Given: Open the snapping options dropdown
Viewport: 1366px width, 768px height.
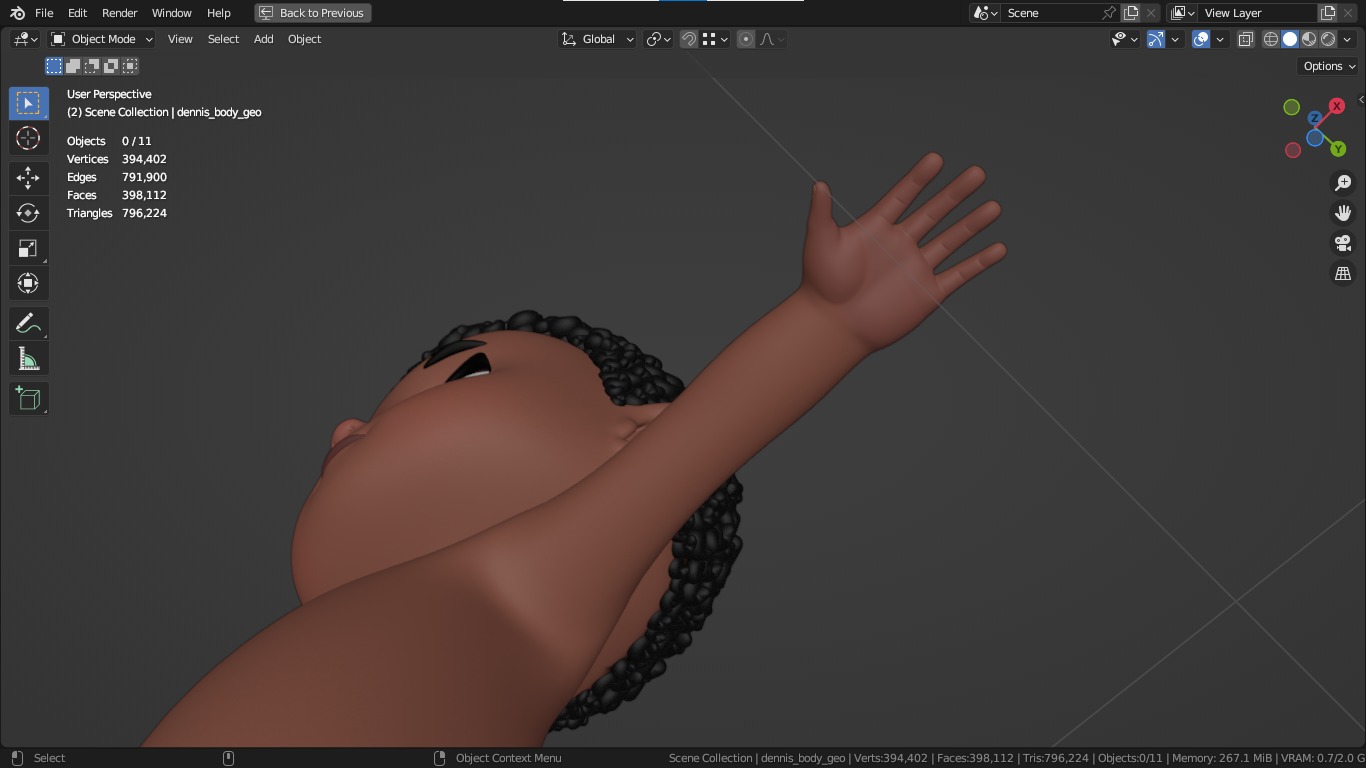Looking at the screenshot, I should [714, 39].
